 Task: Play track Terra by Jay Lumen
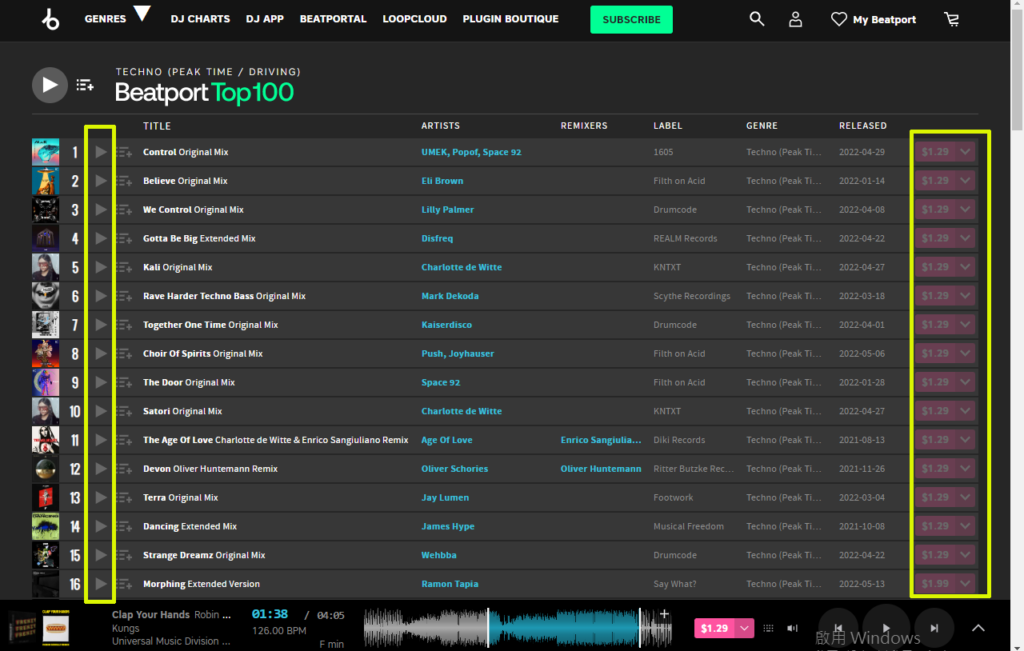pos(101,498)
